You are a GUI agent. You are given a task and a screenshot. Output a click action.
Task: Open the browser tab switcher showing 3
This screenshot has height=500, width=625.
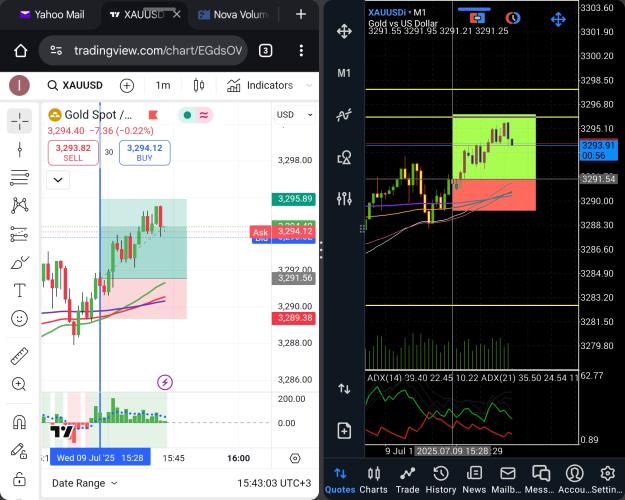[x=265, y=51]
